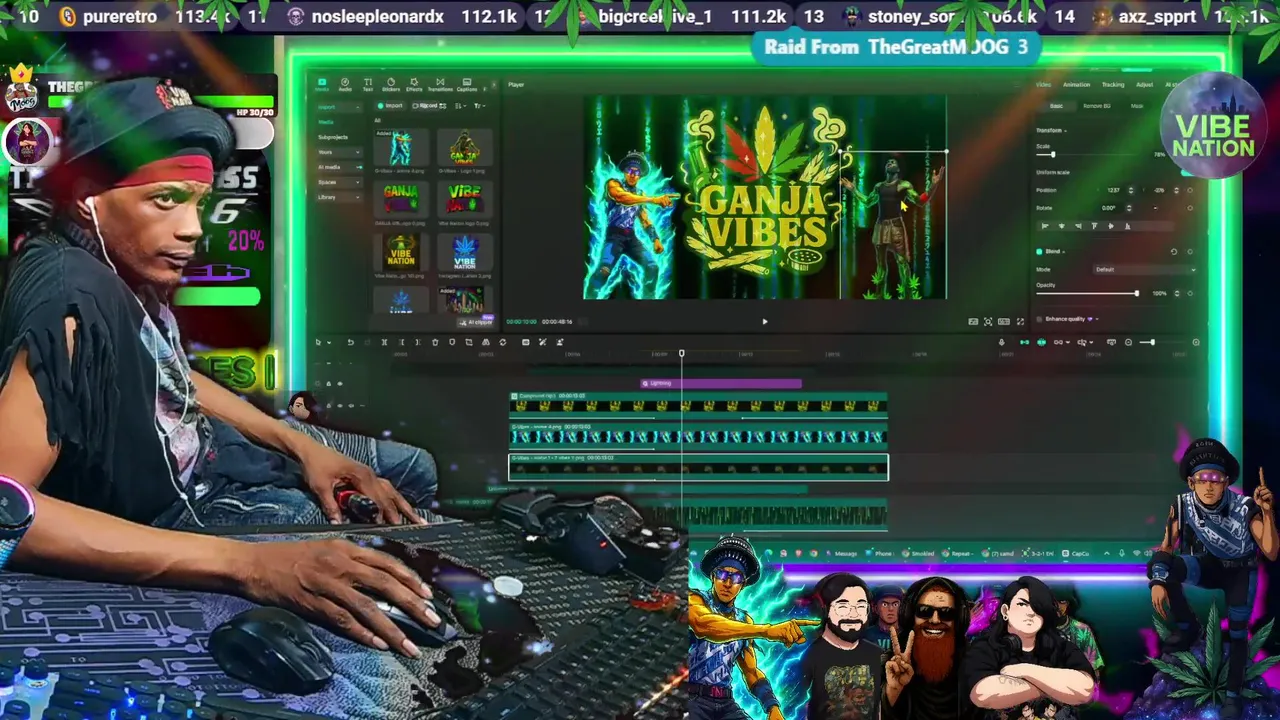
Task: Click the align top icon in Transform
Action: point(1095,226)
